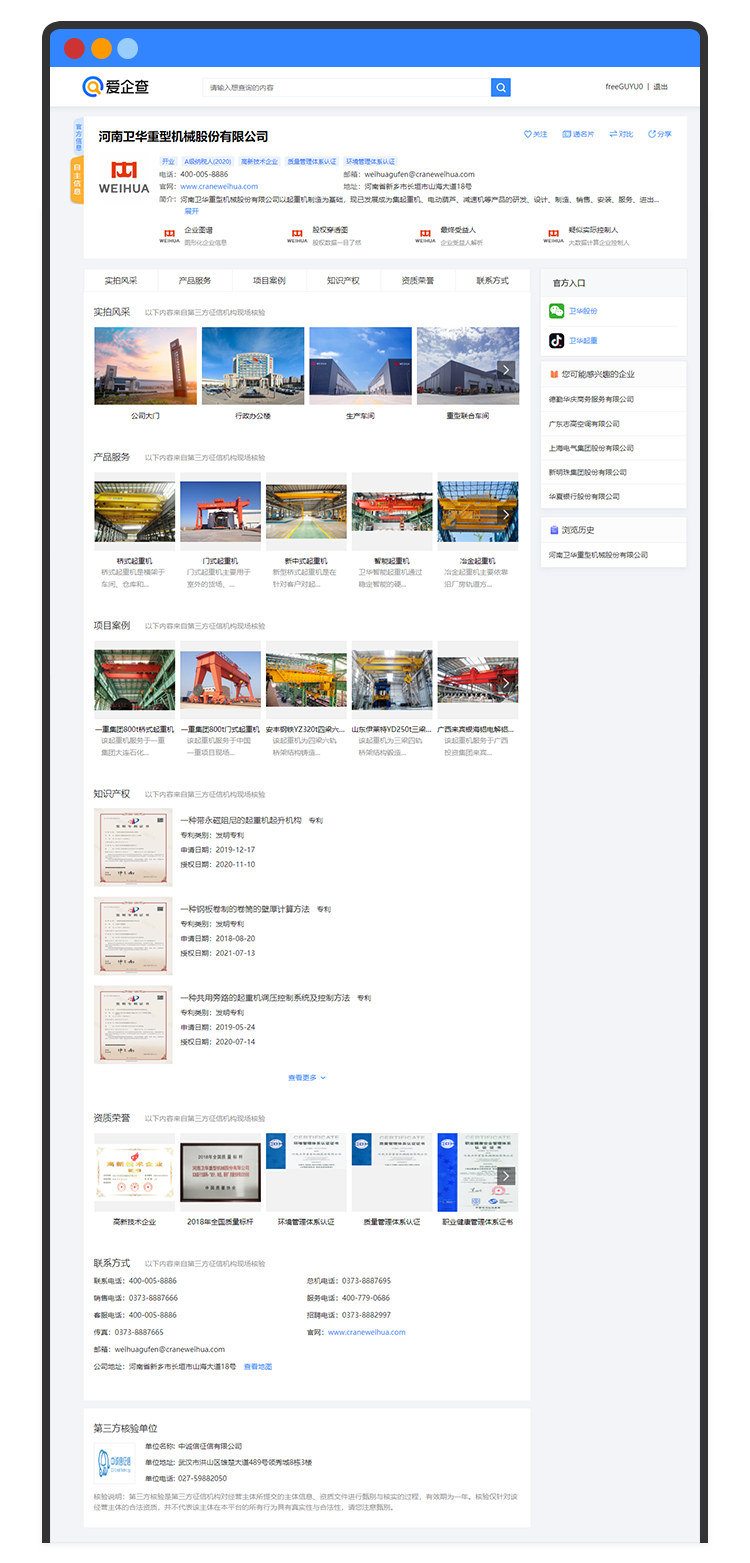The height and width of the screenshot is (1563, 750).
Task: Open 华夏银行股份有限公司 company link
Action: point(584,496)
